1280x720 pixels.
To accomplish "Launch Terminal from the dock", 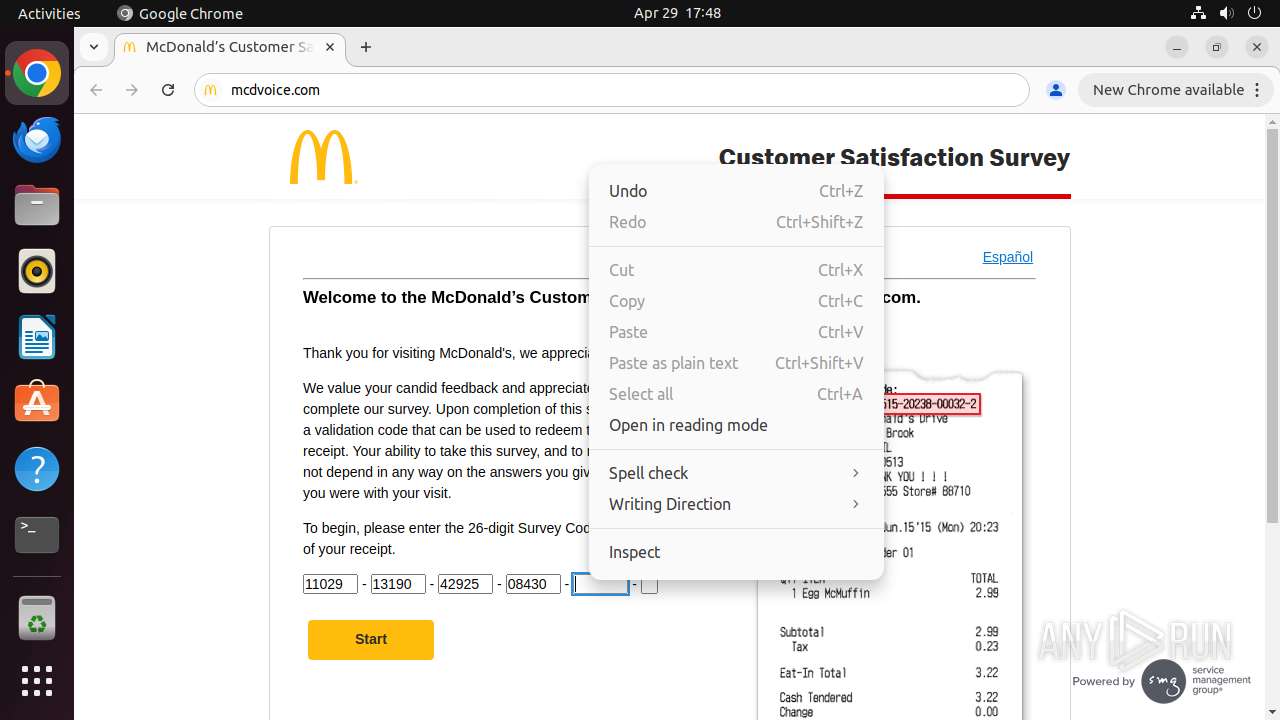I will 37,535.
